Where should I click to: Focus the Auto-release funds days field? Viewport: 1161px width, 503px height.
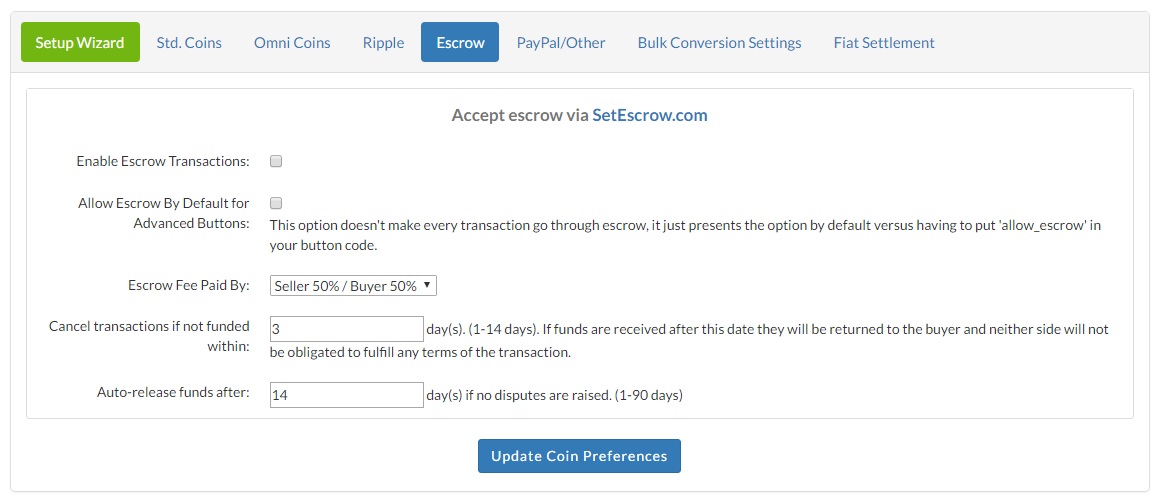tap(347, 395)
